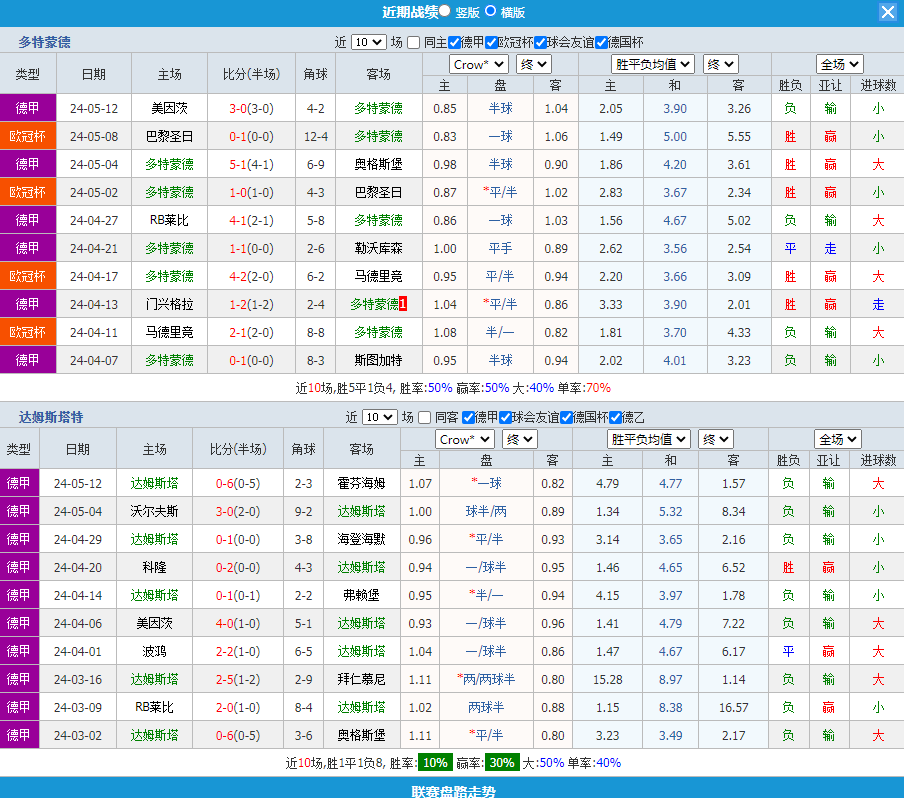
Task: Select the 竖版 radio button
Action: [x=445, y=11]
